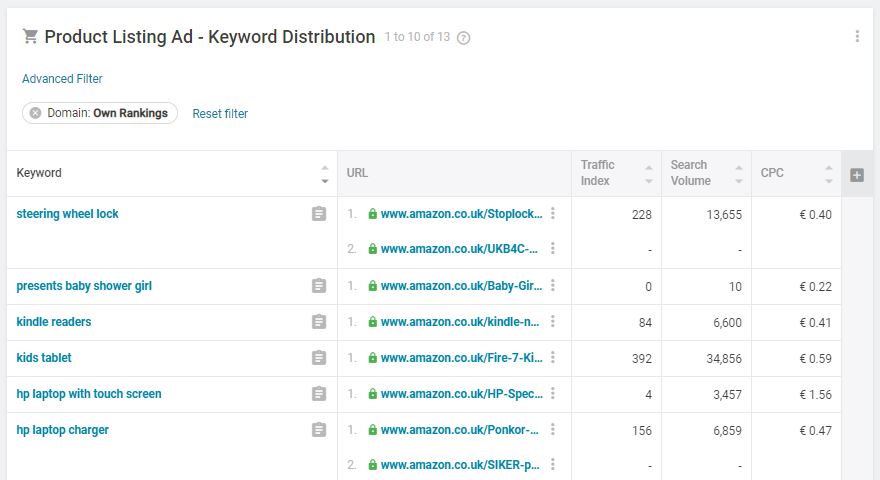The height and width of the screenshot is (480, 880).
Task: Open the kids tablet keyword
Action: [44, 358]
